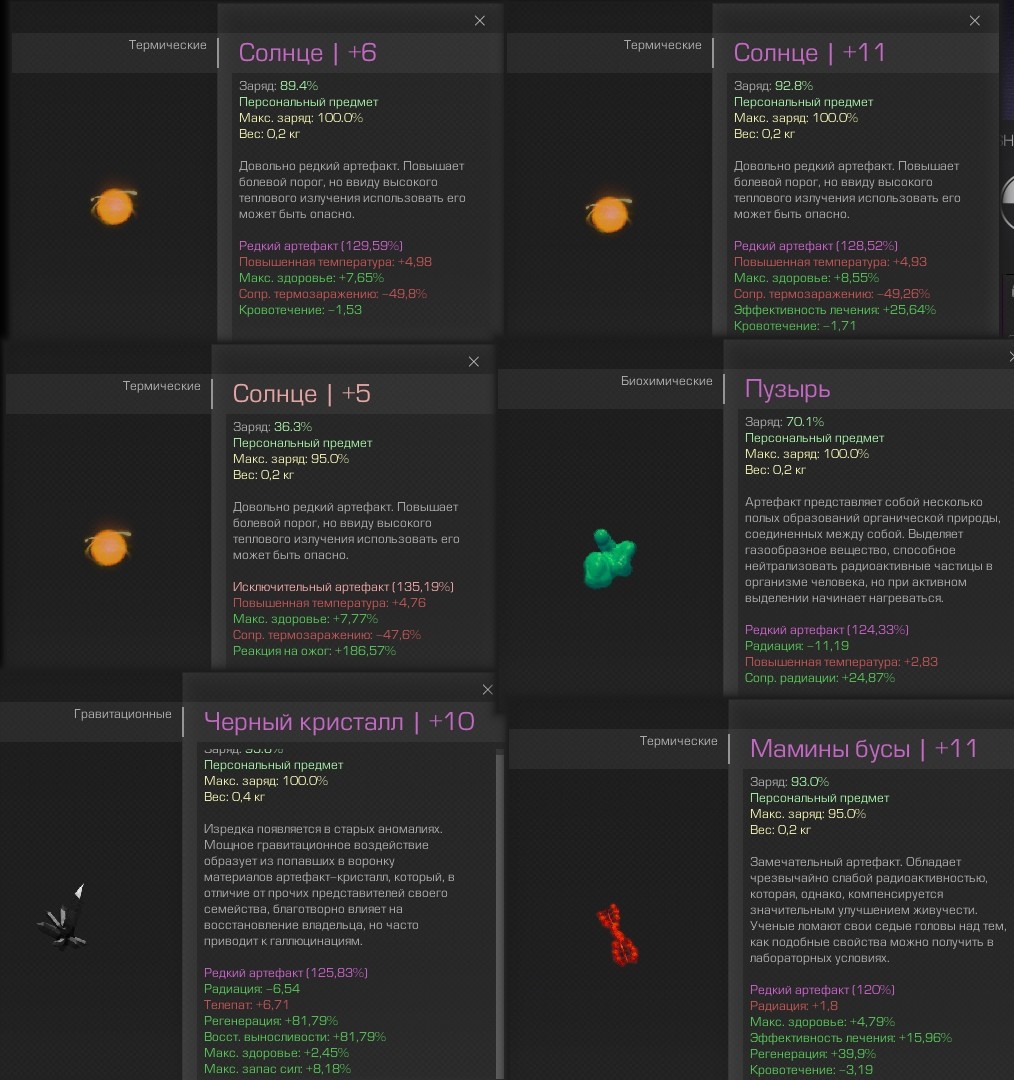Click "Повышенная температура: +4,76"
Screen dimensions: 1014x1080
329,603
